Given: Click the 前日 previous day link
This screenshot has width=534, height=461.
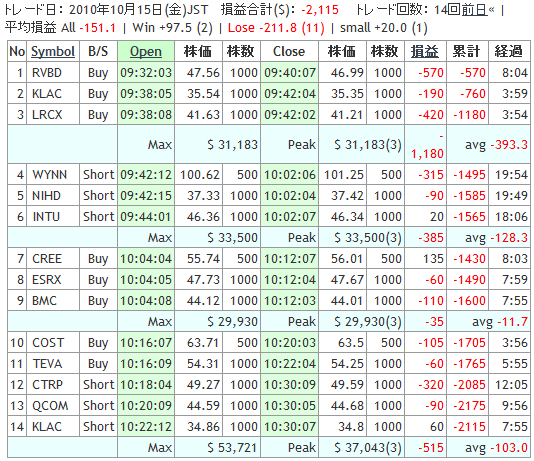Looking at the screenshot, I should [475, 10].
